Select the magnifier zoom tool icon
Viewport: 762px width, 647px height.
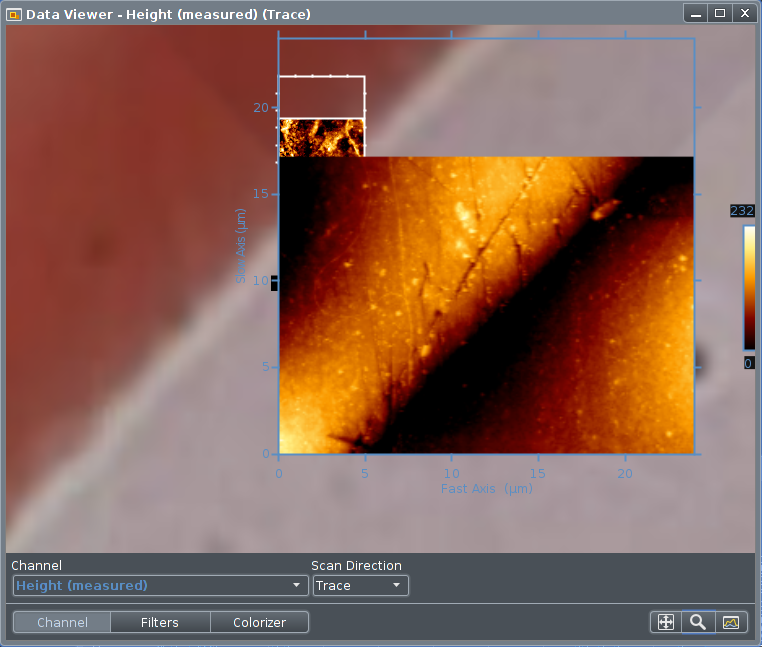click(698, 622)
